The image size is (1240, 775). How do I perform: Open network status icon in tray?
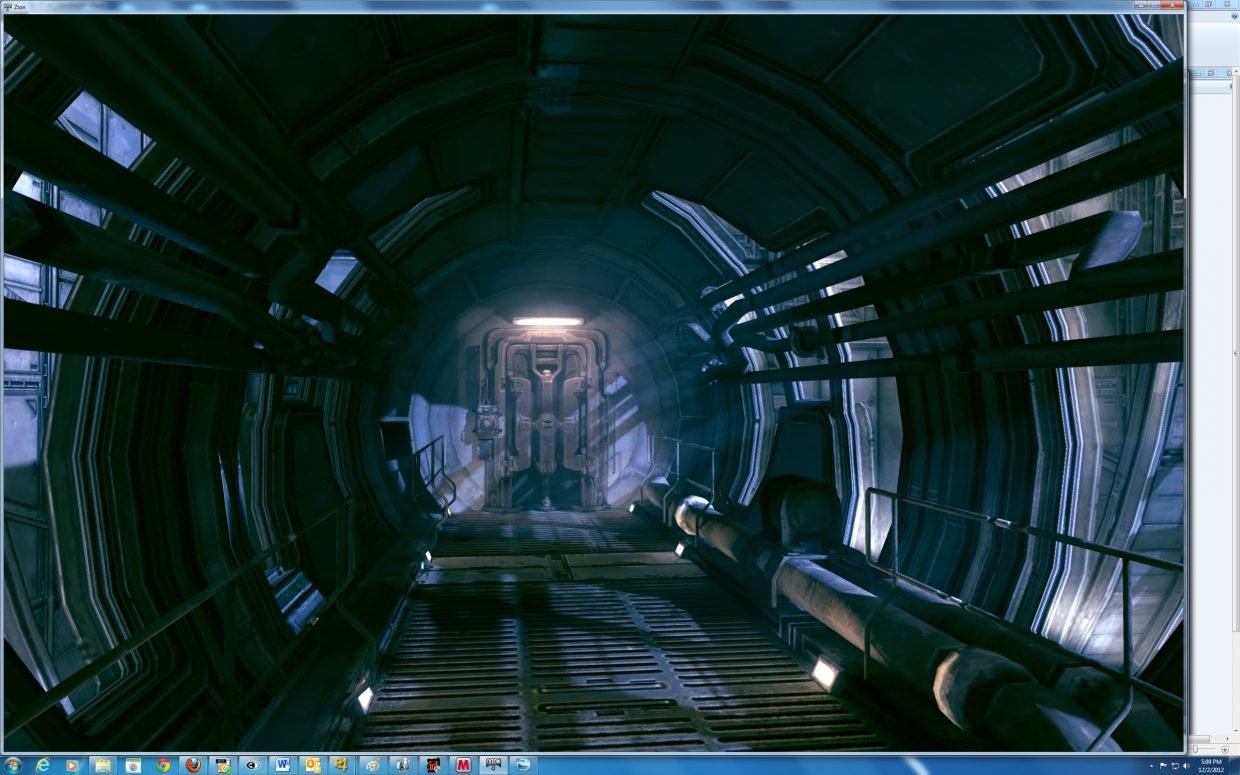coord(1175,766)
